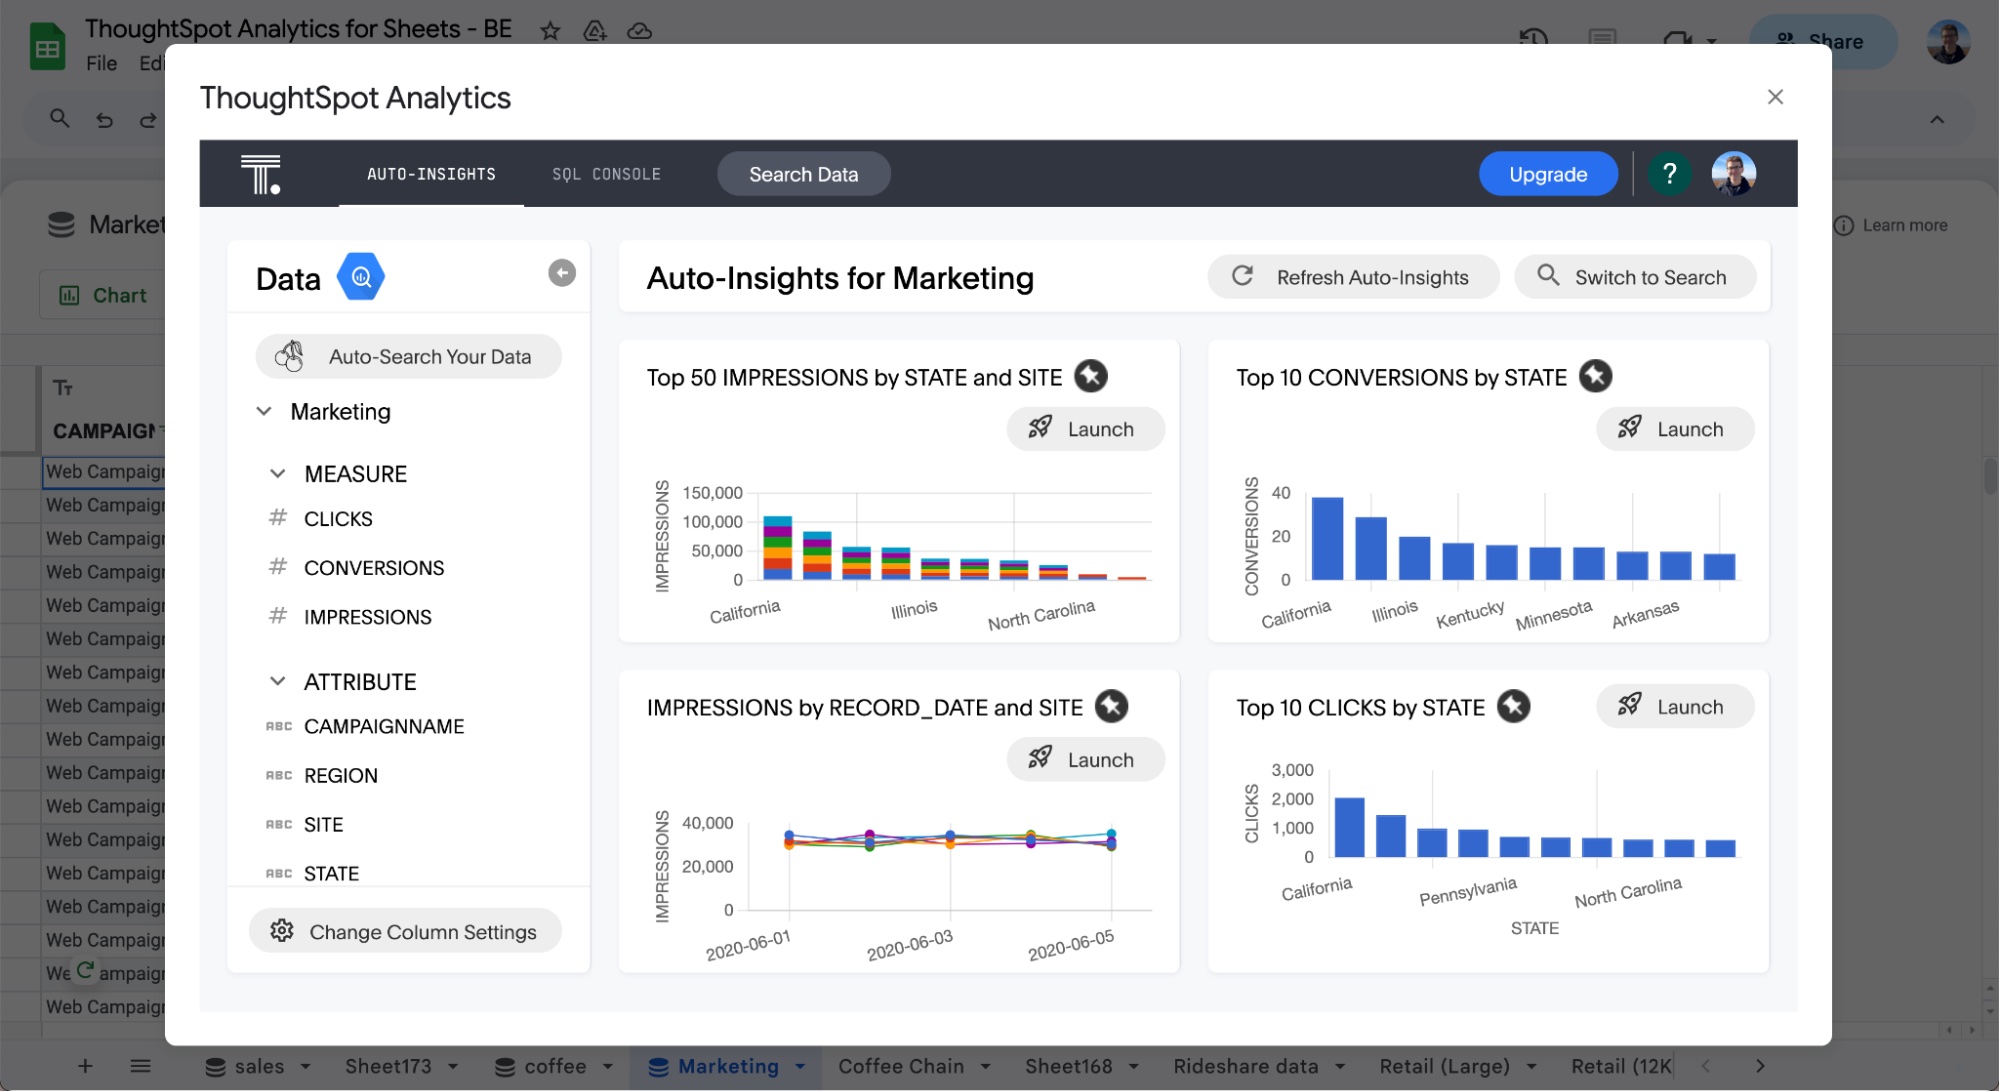Collapse the ATTRIBUTE section
The width and height of the screenshot is (1999, 1092).
[x=278, y=681]
